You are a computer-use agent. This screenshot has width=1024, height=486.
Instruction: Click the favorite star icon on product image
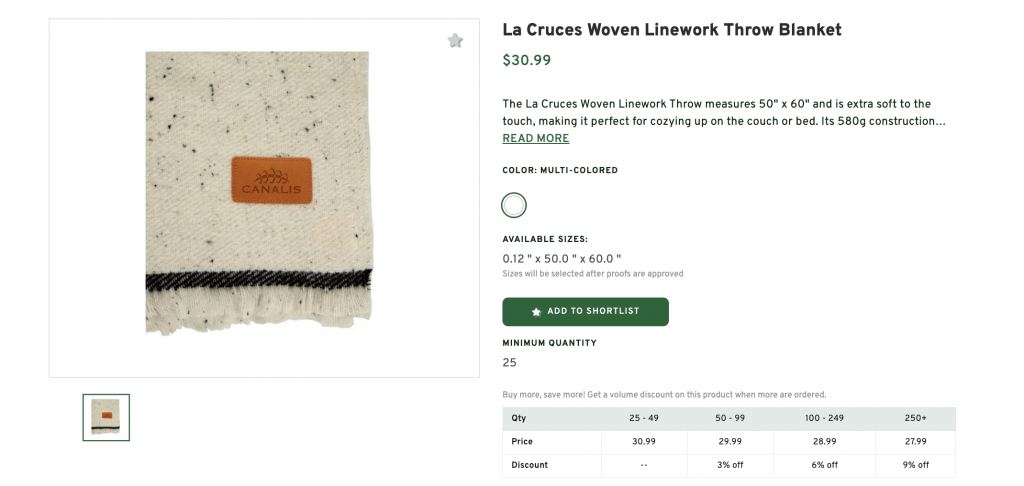[x=455, y=41]
